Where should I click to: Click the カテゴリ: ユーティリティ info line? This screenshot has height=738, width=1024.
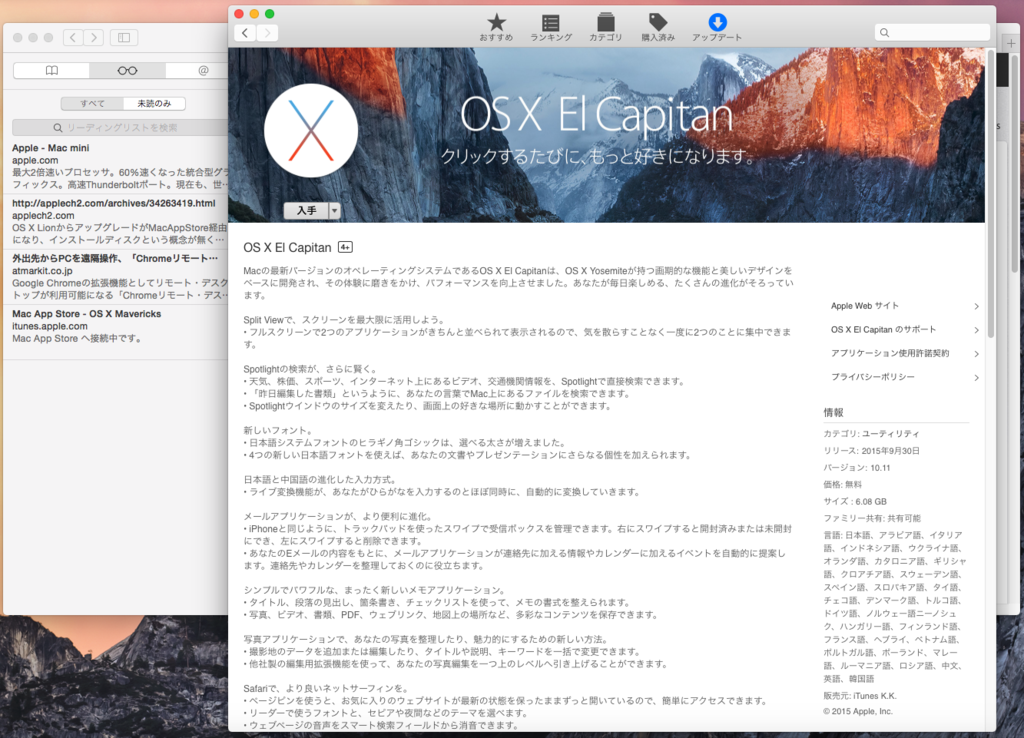click(871, 434)
